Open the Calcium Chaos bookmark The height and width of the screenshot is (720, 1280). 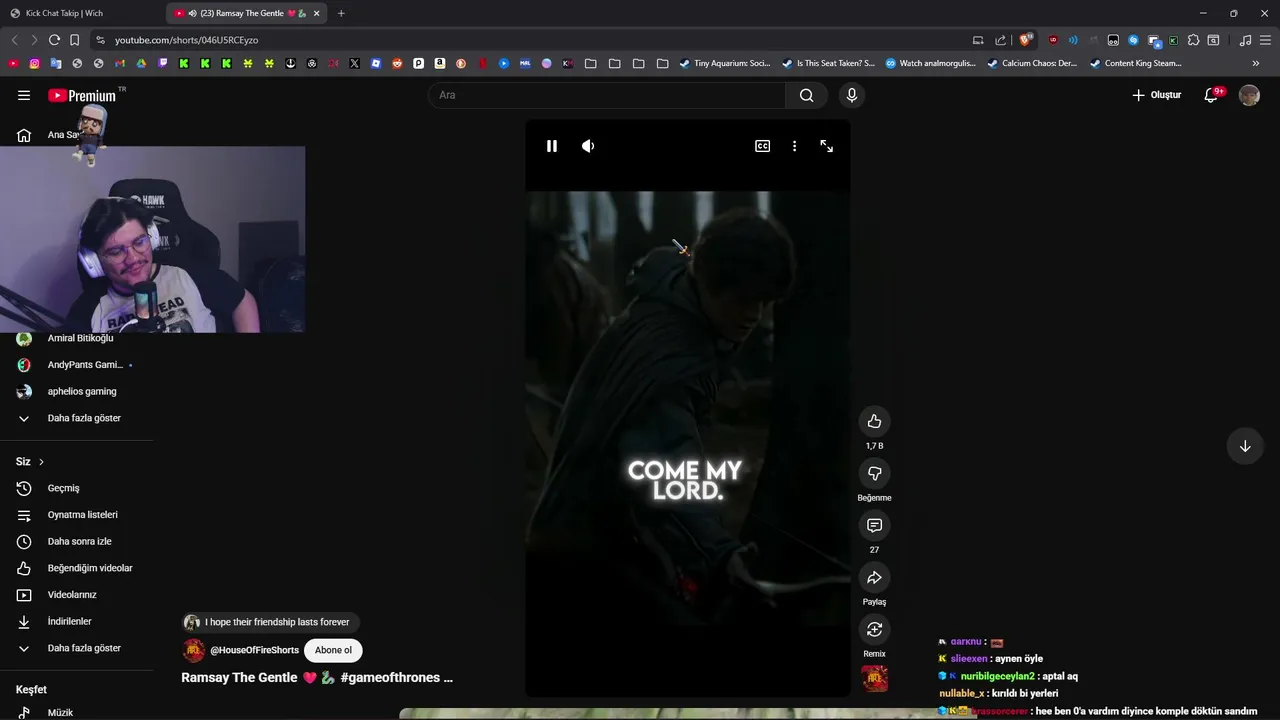tap(1032, 63)
